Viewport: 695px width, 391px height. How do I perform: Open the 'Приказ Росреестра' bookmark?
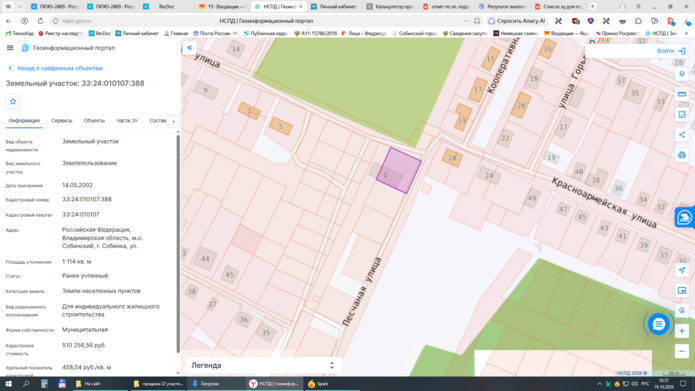click(x=618, y=33)
